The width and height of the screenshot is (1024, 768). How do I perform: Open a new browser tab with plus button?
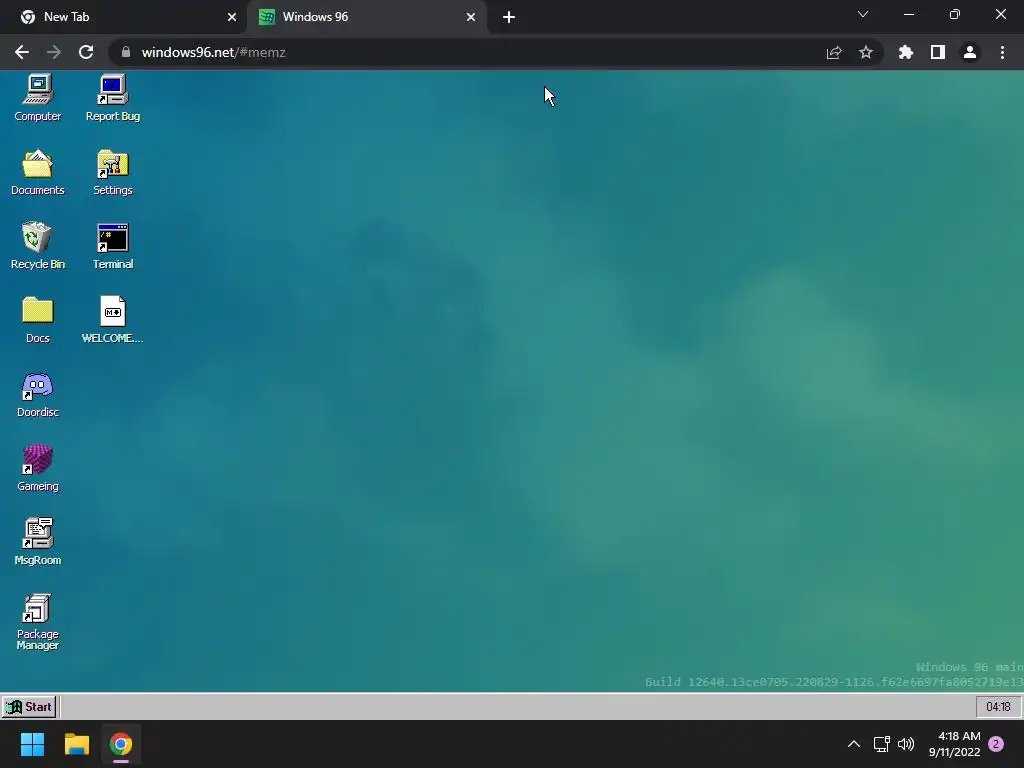point(509,17)
